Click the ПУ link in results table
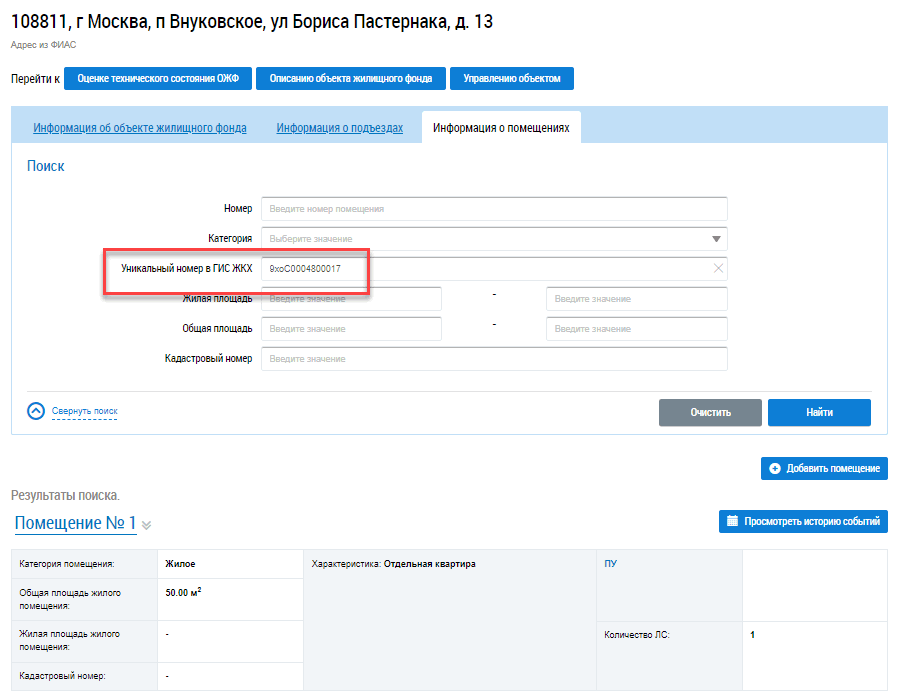The width and height of the screenshot is (899, 694). point(611,564)
